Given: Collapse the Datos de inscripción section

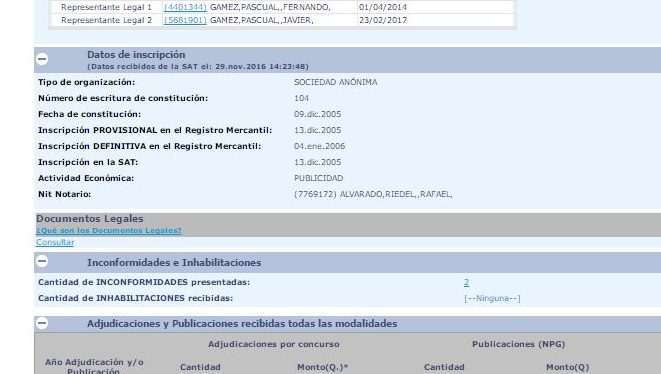Looking at the screenshot, I should pos(42,59).
